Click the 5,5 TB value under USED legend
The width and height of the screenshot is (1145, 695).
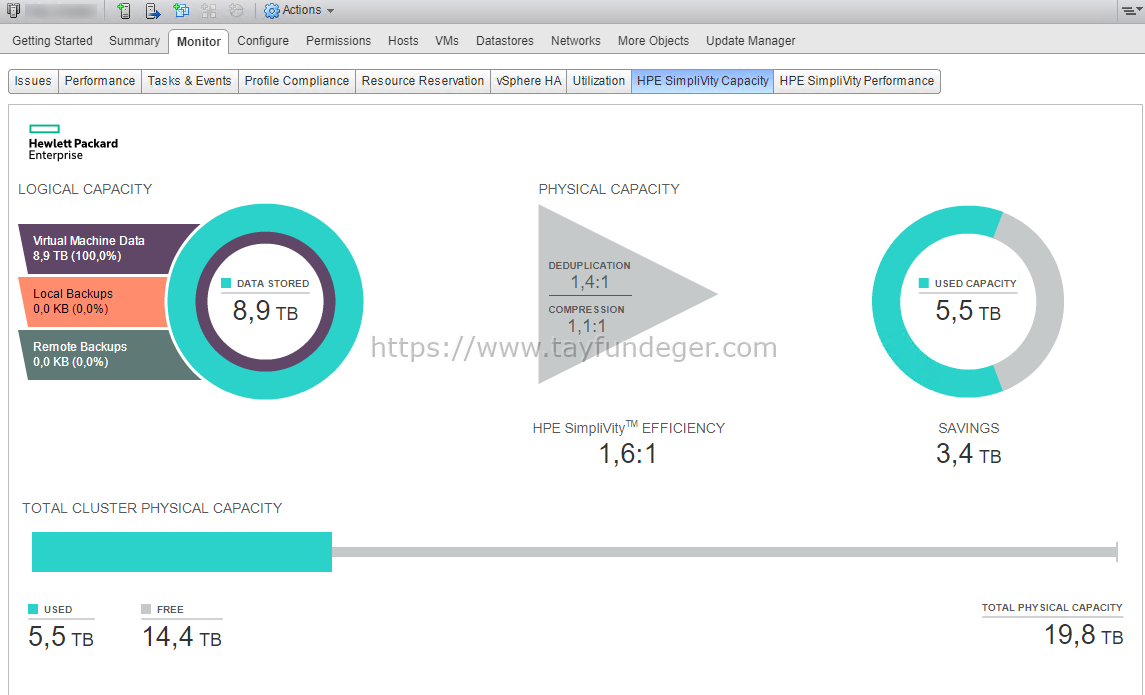61,637
